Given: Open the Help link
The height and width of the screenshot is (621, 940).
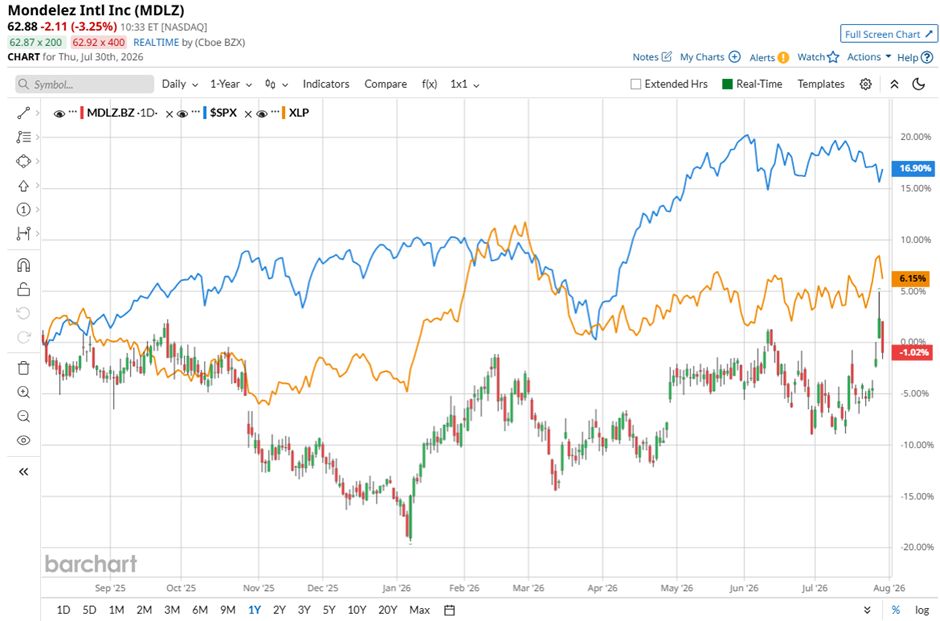Looking at the screenshot, I should coord(915,58).
